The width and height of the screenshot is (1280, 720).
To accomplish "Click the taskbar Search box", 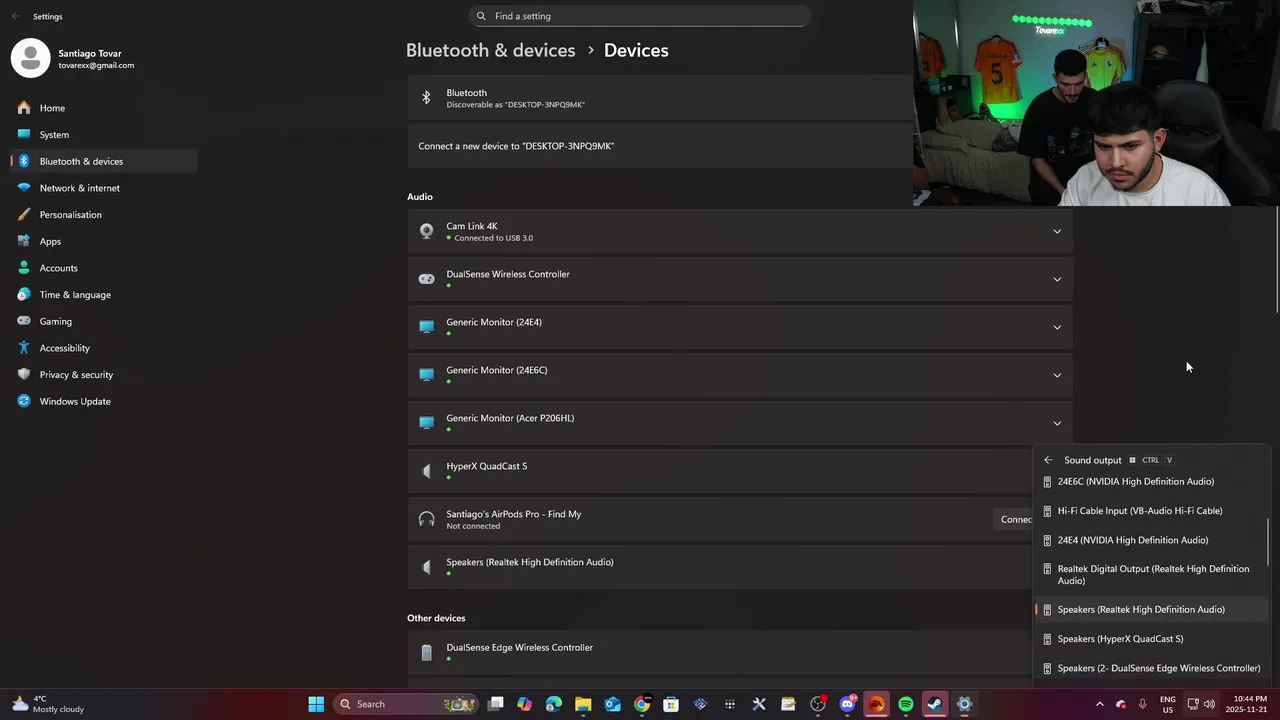I will click(x=404, y=704).
